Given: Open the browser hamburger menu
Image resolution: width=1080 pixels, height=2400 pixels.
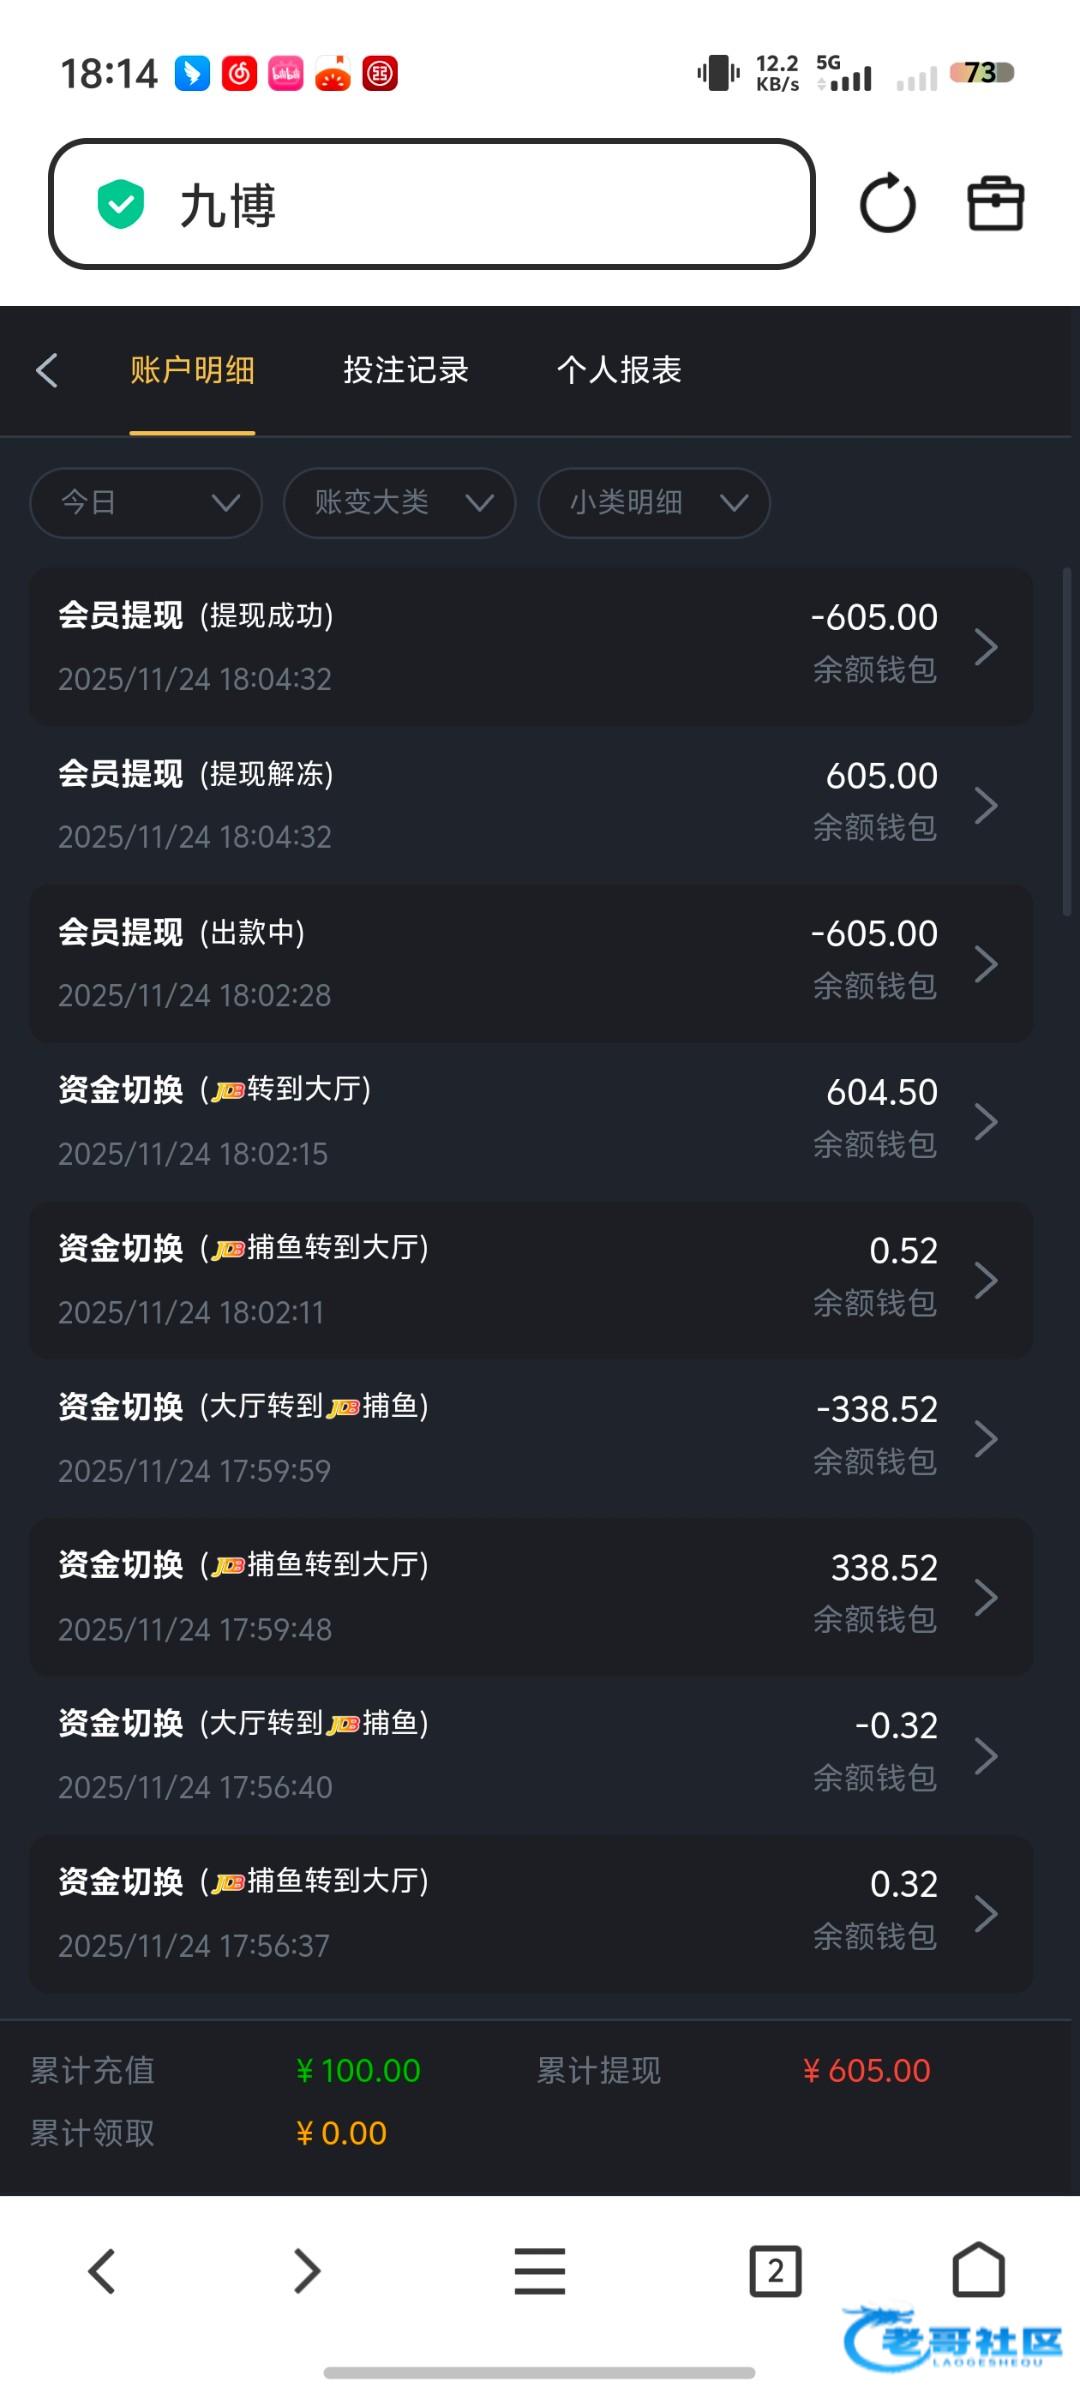Looking at the screenshot, I should (x=540, y=2270).
